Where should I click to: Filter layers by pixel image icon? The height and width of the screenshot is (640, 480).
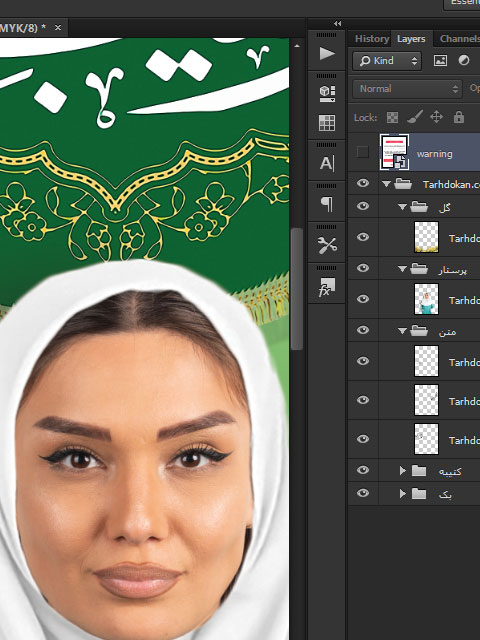click(440, 61)
